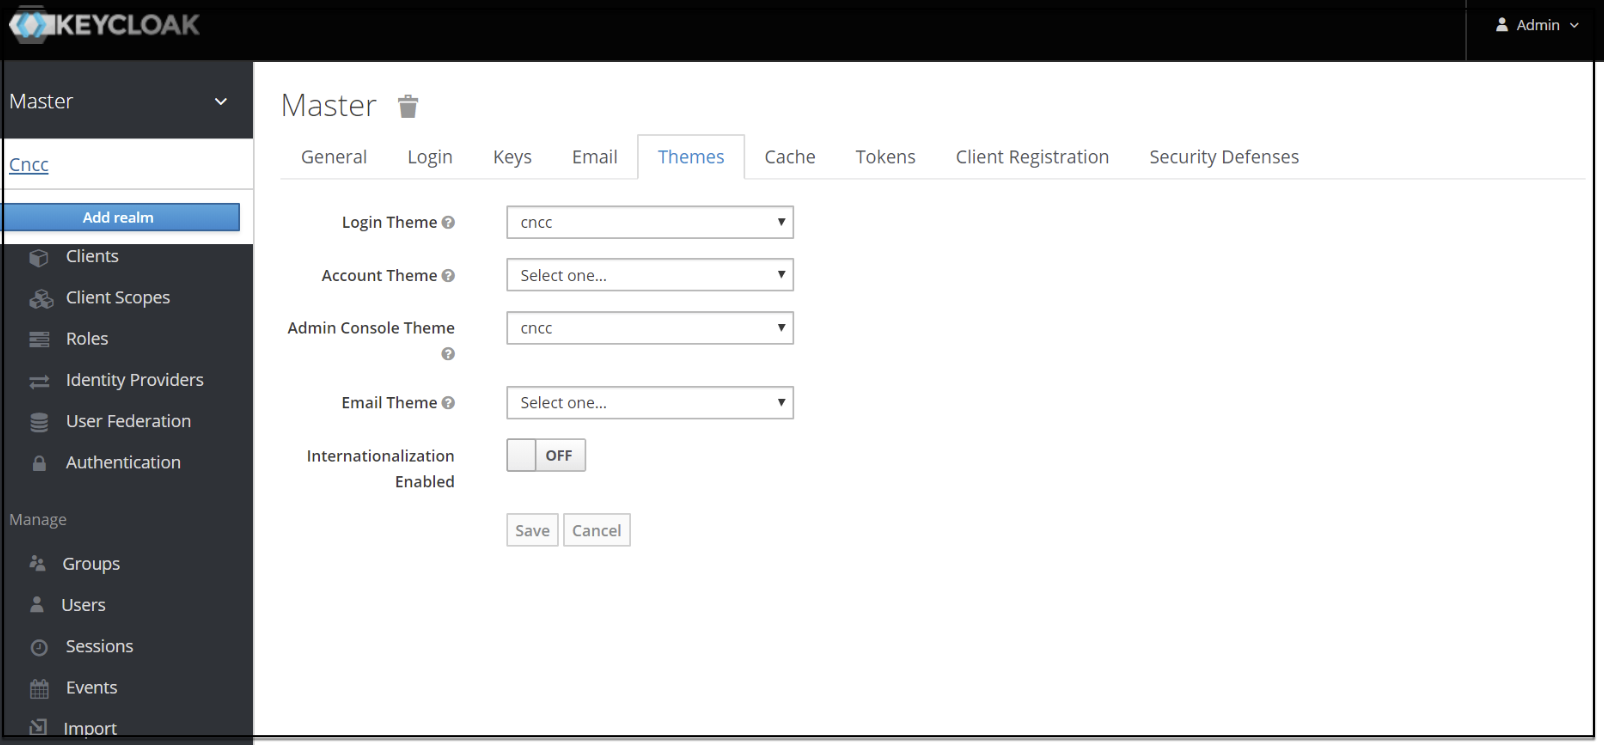Click the Keycloak logo in header
The width and height of the screenshot is (1604, 745).
(x=104, y=25)
